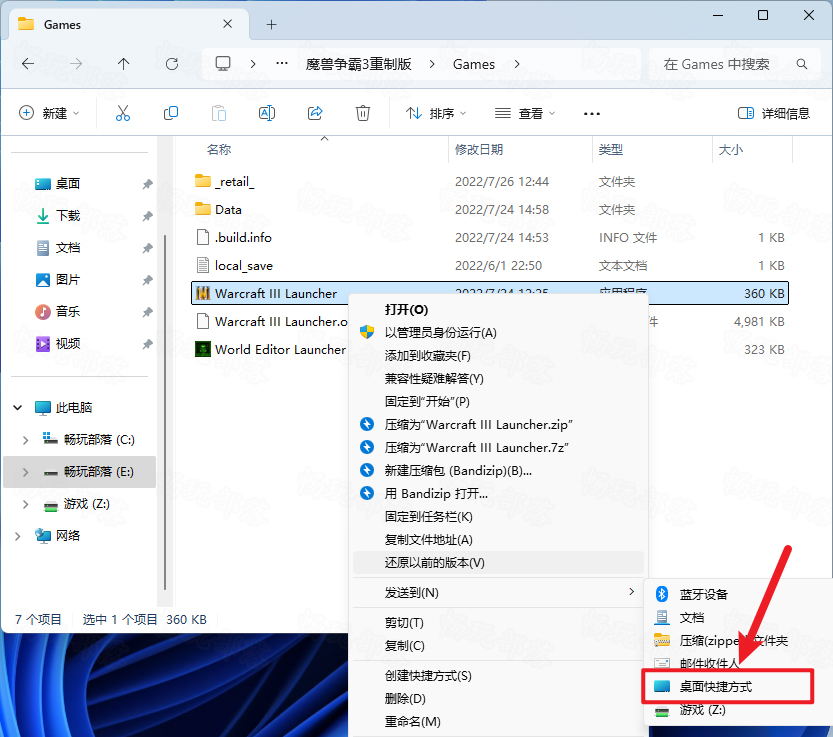
Task: Select the Data folder
Action: point(218,209)
